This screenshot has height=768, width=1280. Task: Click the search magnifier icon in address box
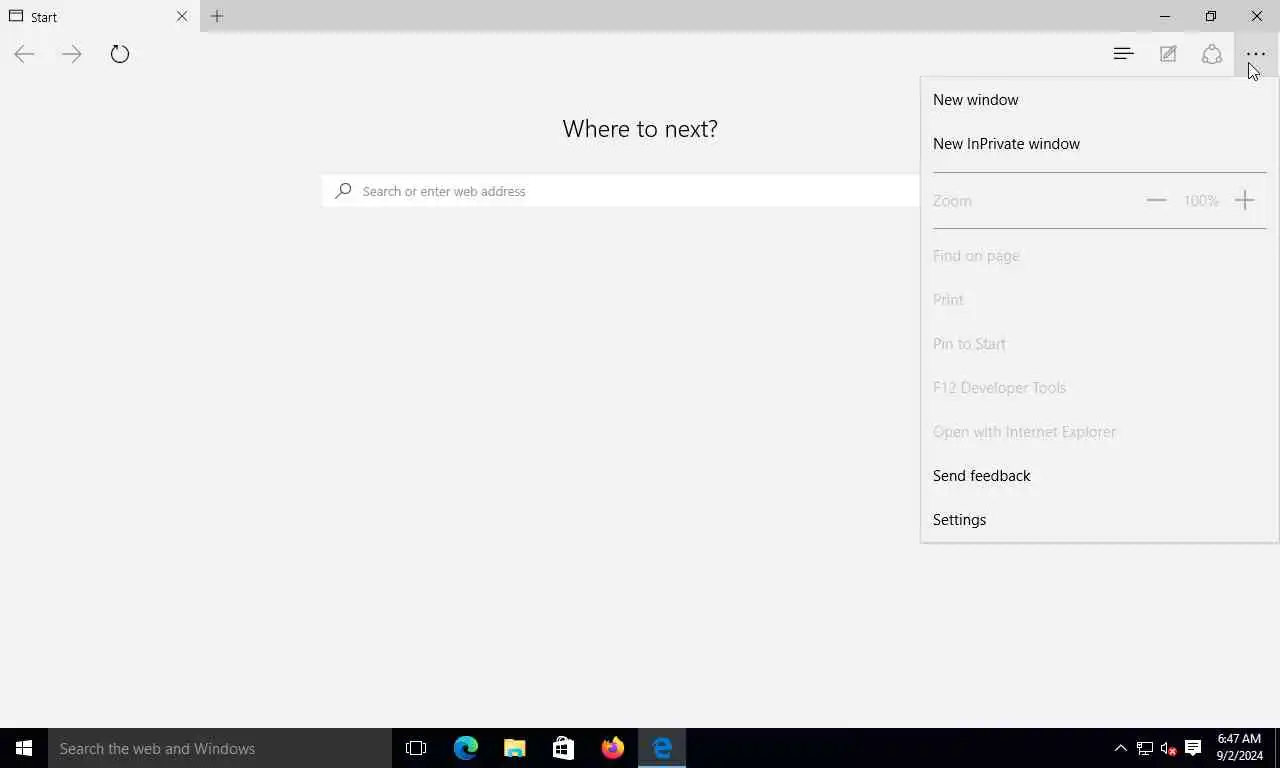(x=343, y=191)
